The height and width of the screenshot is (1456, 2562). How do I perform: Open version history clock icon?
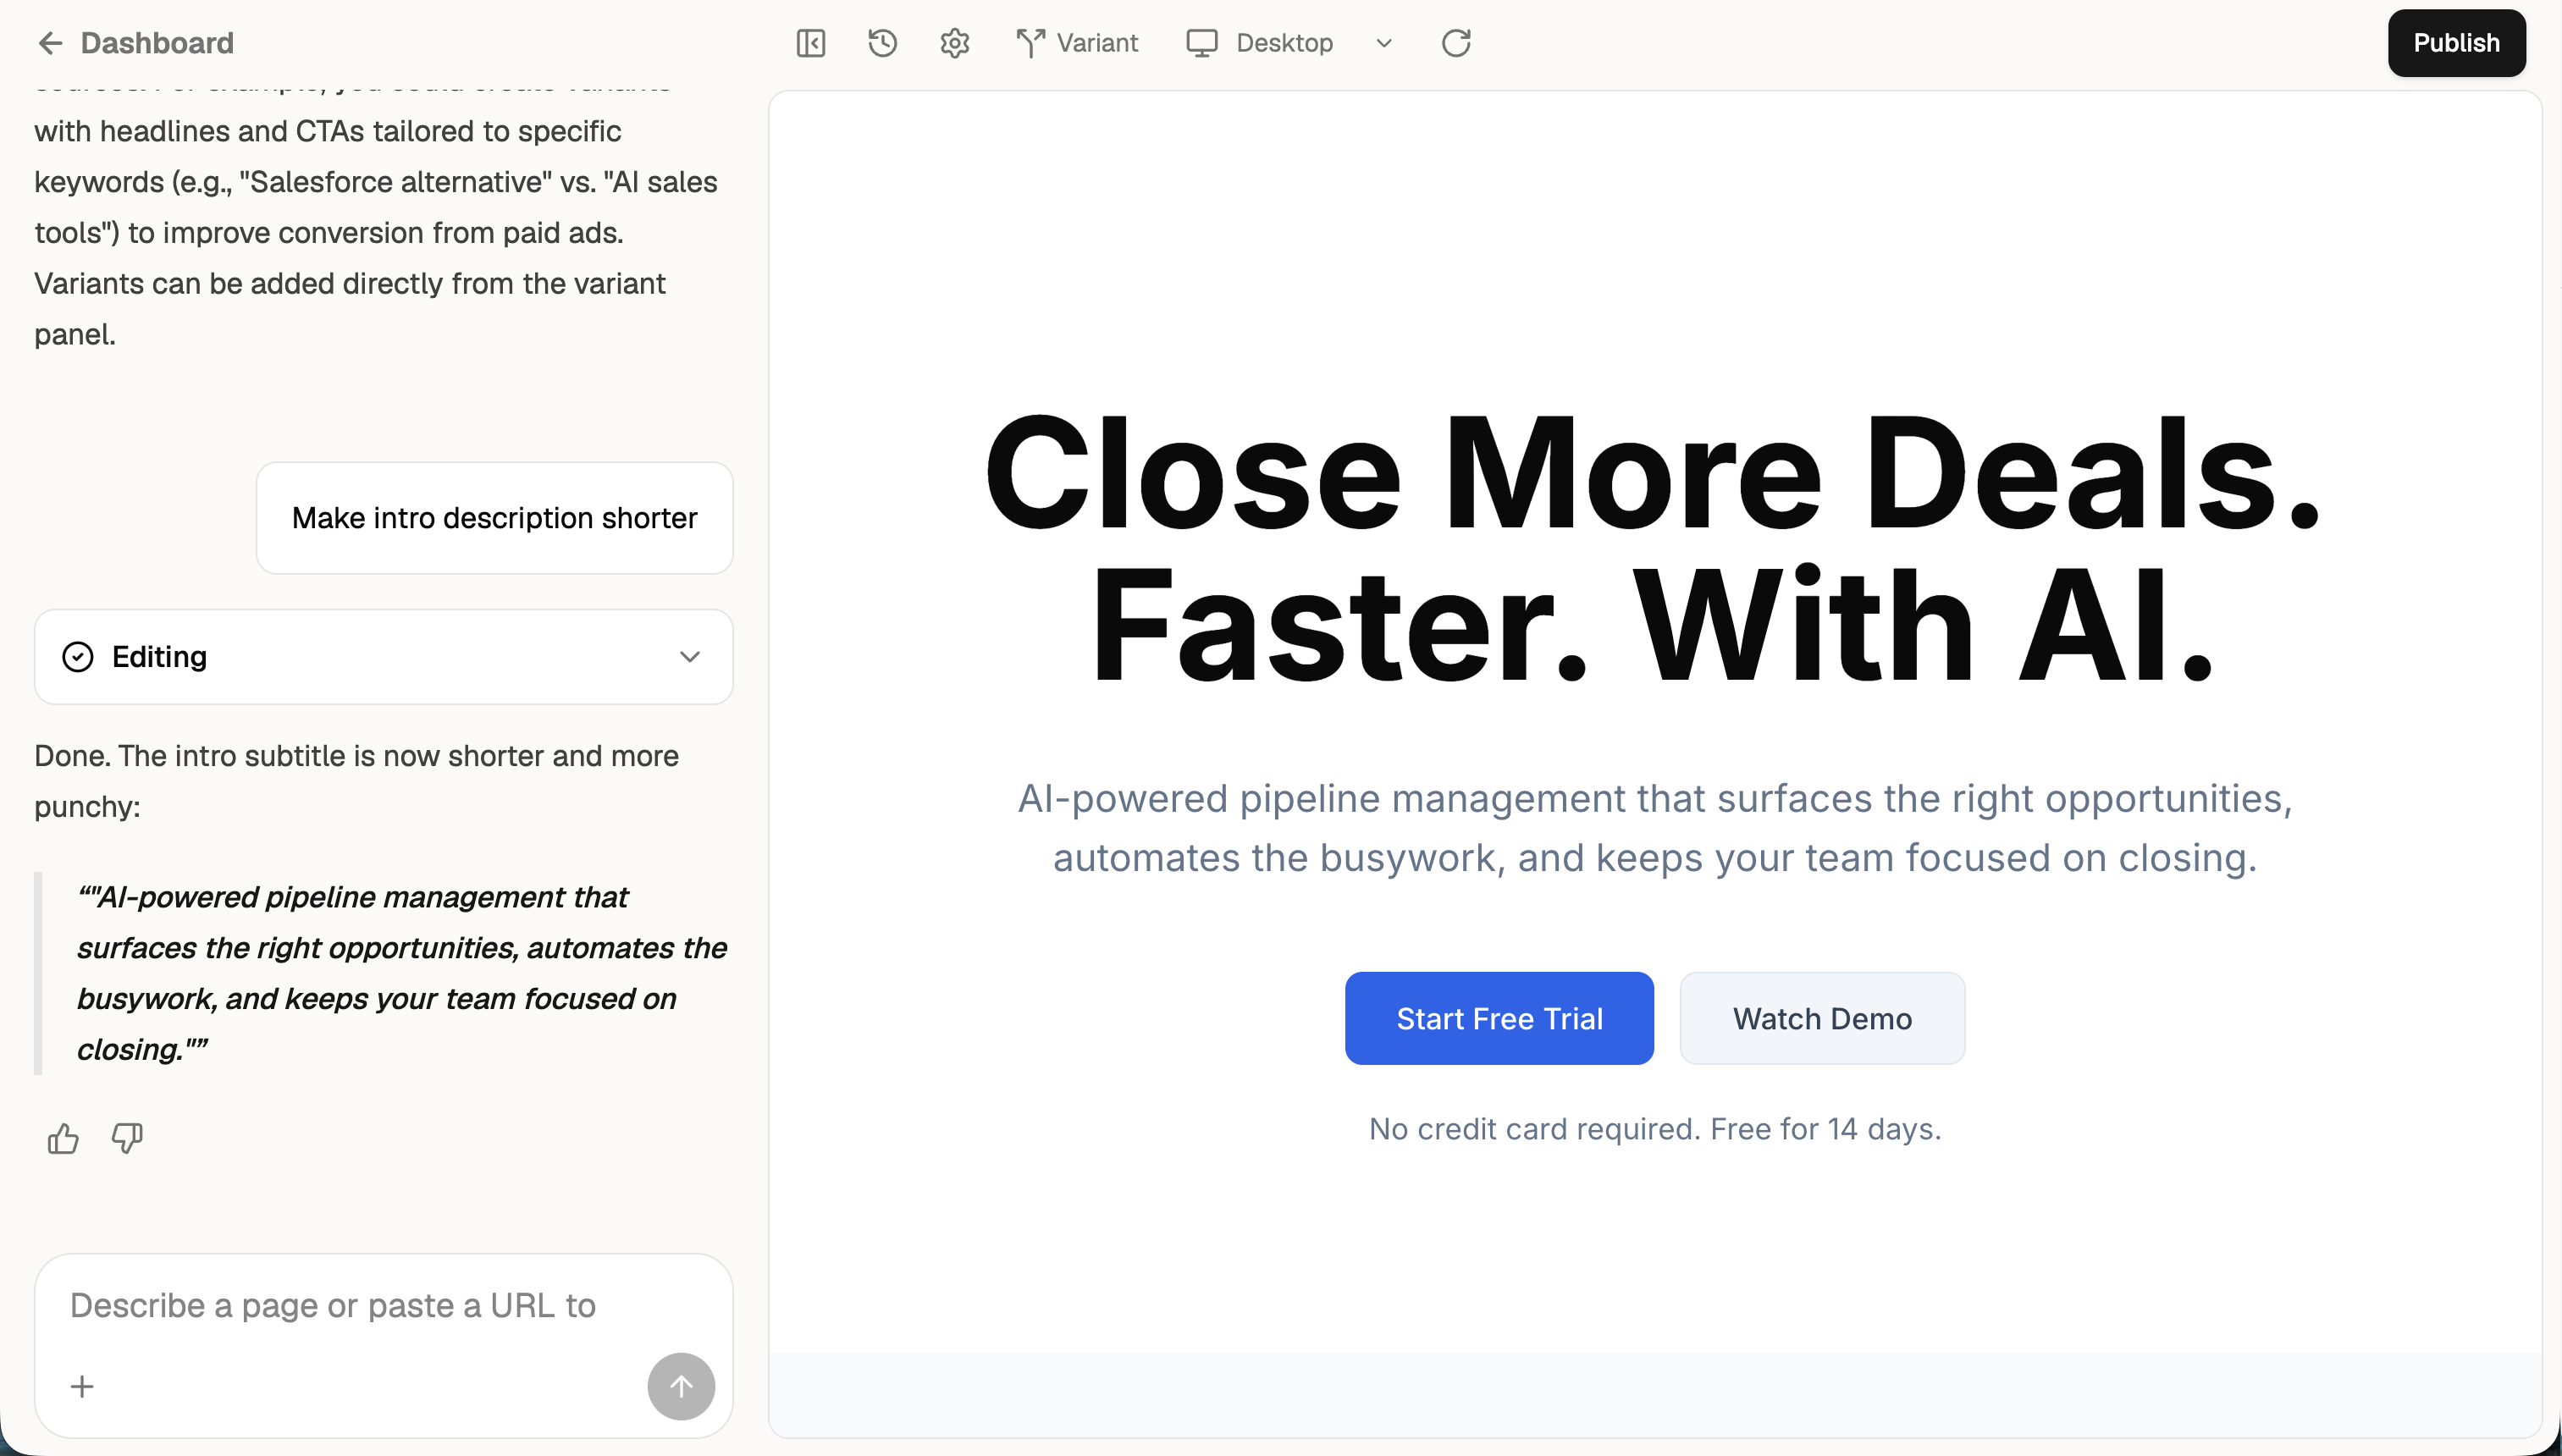coord(882,43)
